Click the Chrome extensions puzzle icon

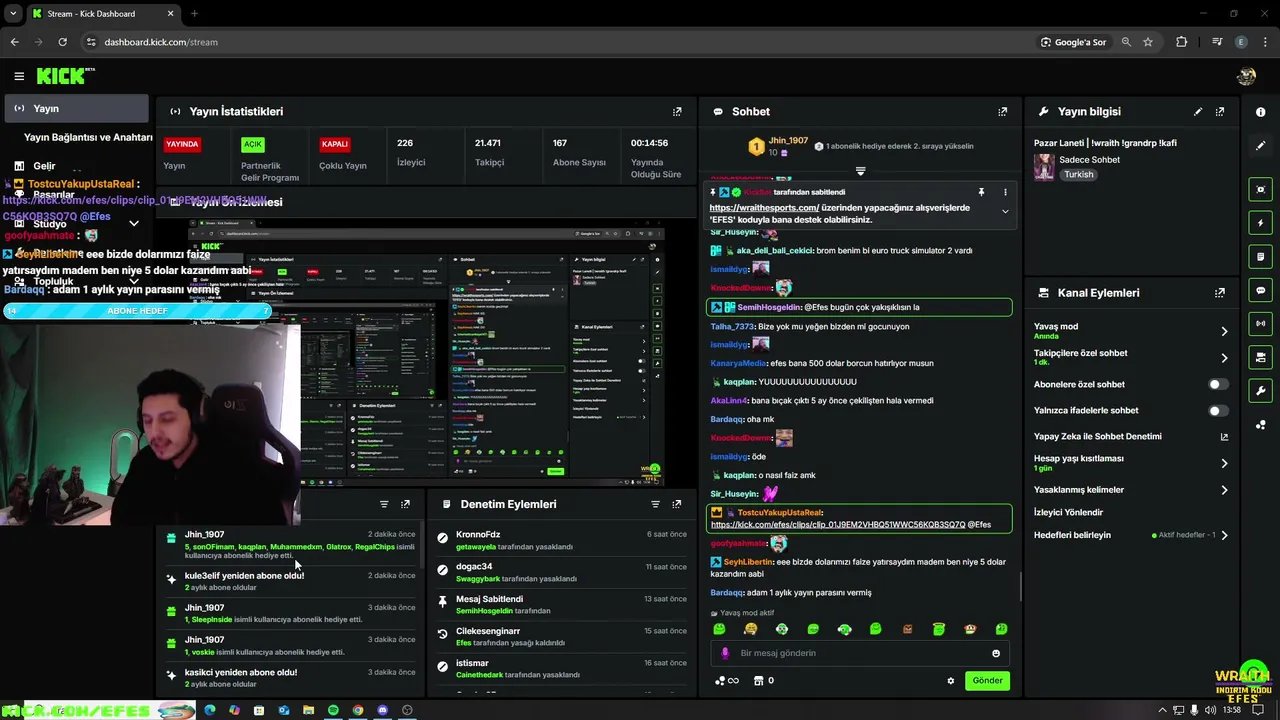click(1182, 42)
